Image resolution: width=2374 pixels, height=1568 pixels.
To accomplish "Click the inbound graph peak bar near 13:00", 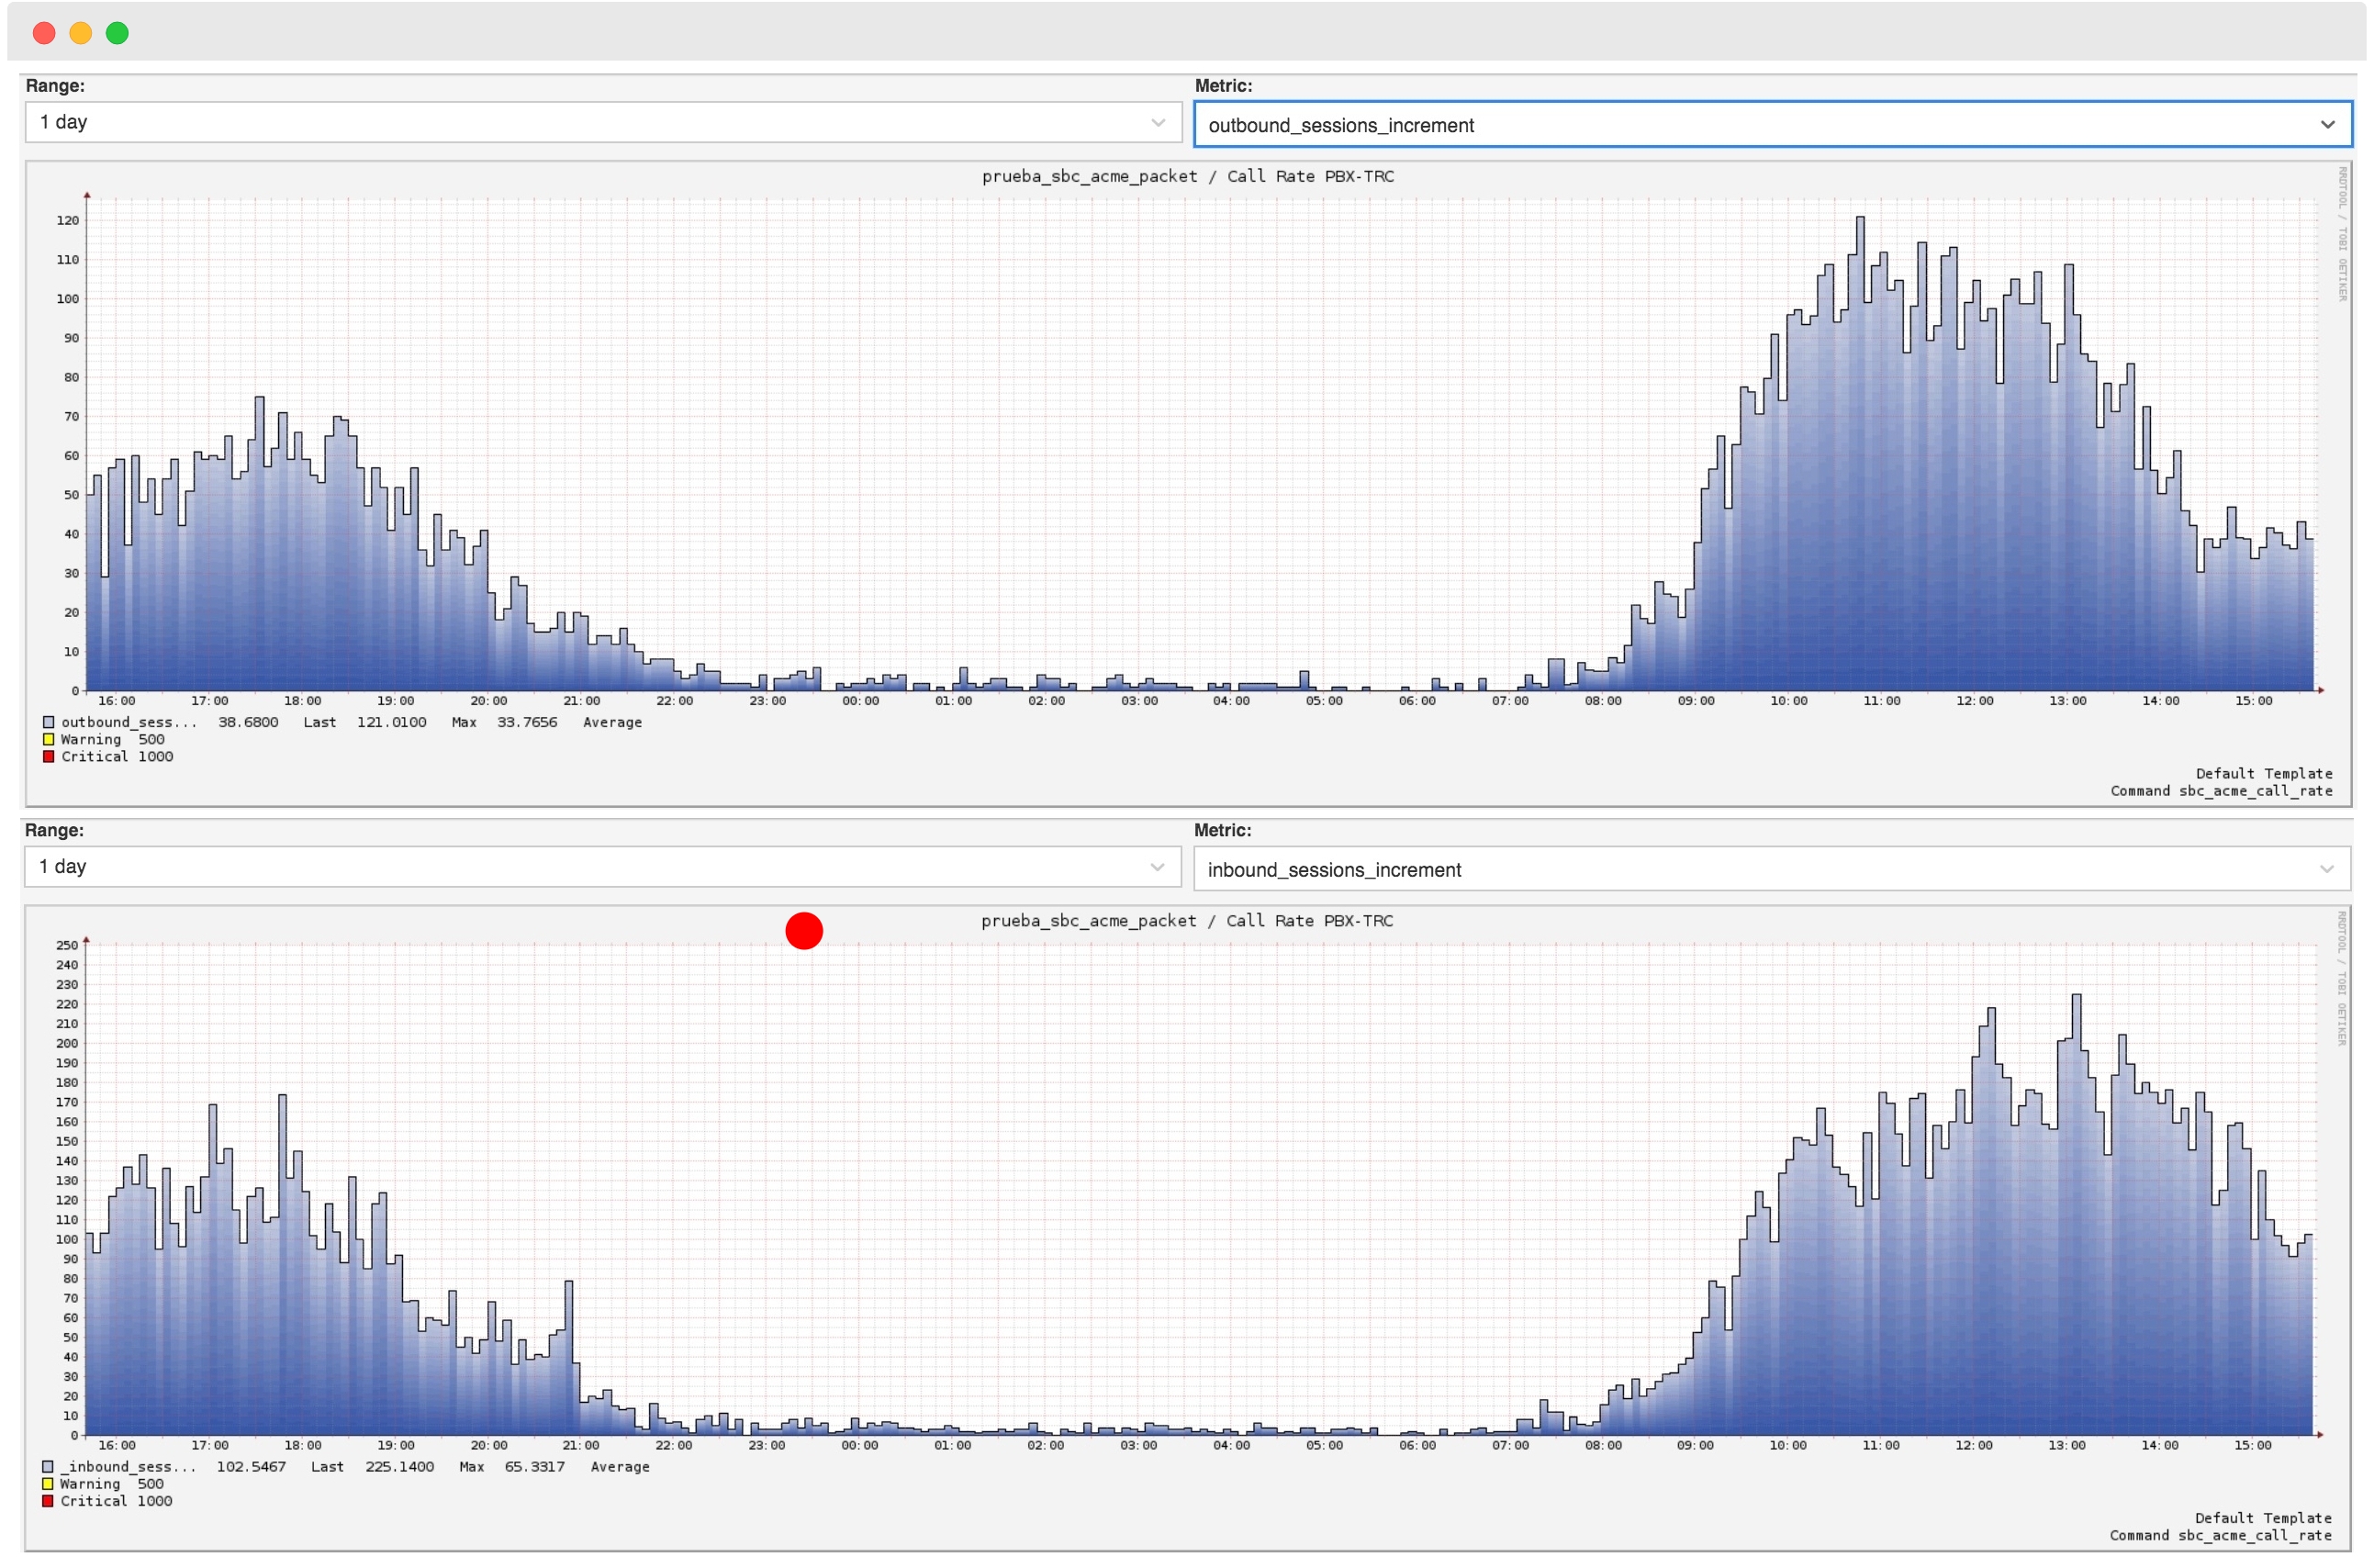I will (x=2076, y=1214).
